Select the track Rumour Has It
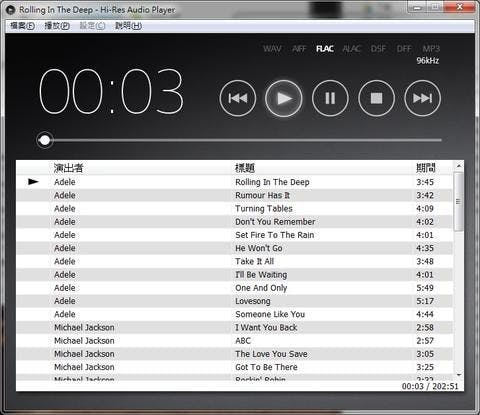This screenshot has width=480, height=415. (235, 195)
